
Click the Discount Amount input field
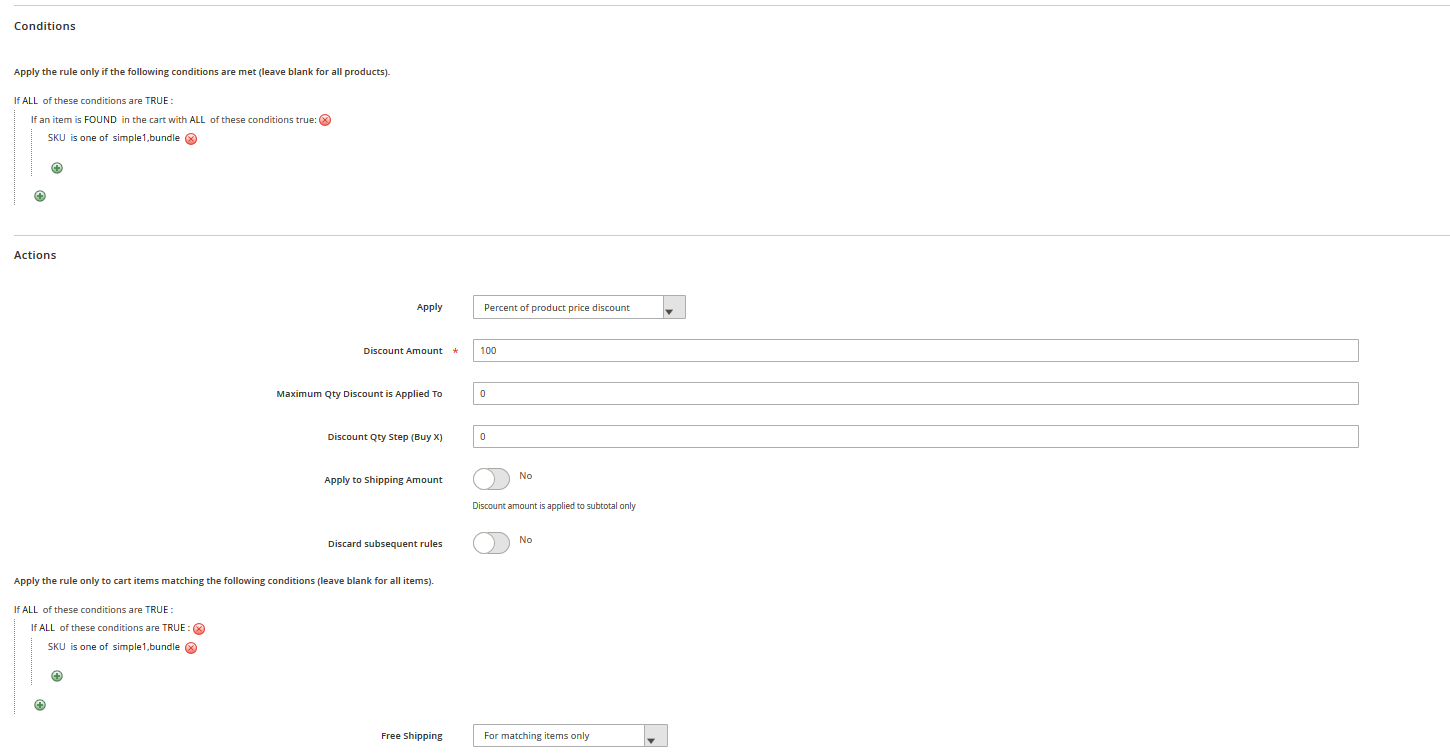[915, 350]
